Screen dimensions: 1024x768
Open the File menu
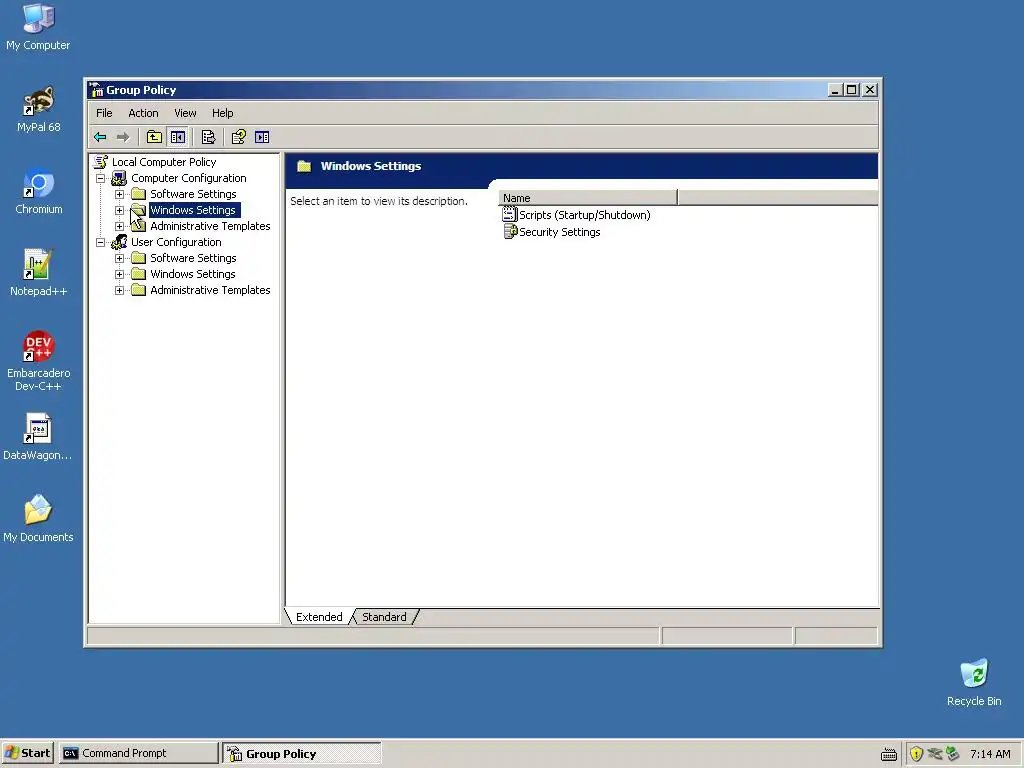click(x=104, y=113)
